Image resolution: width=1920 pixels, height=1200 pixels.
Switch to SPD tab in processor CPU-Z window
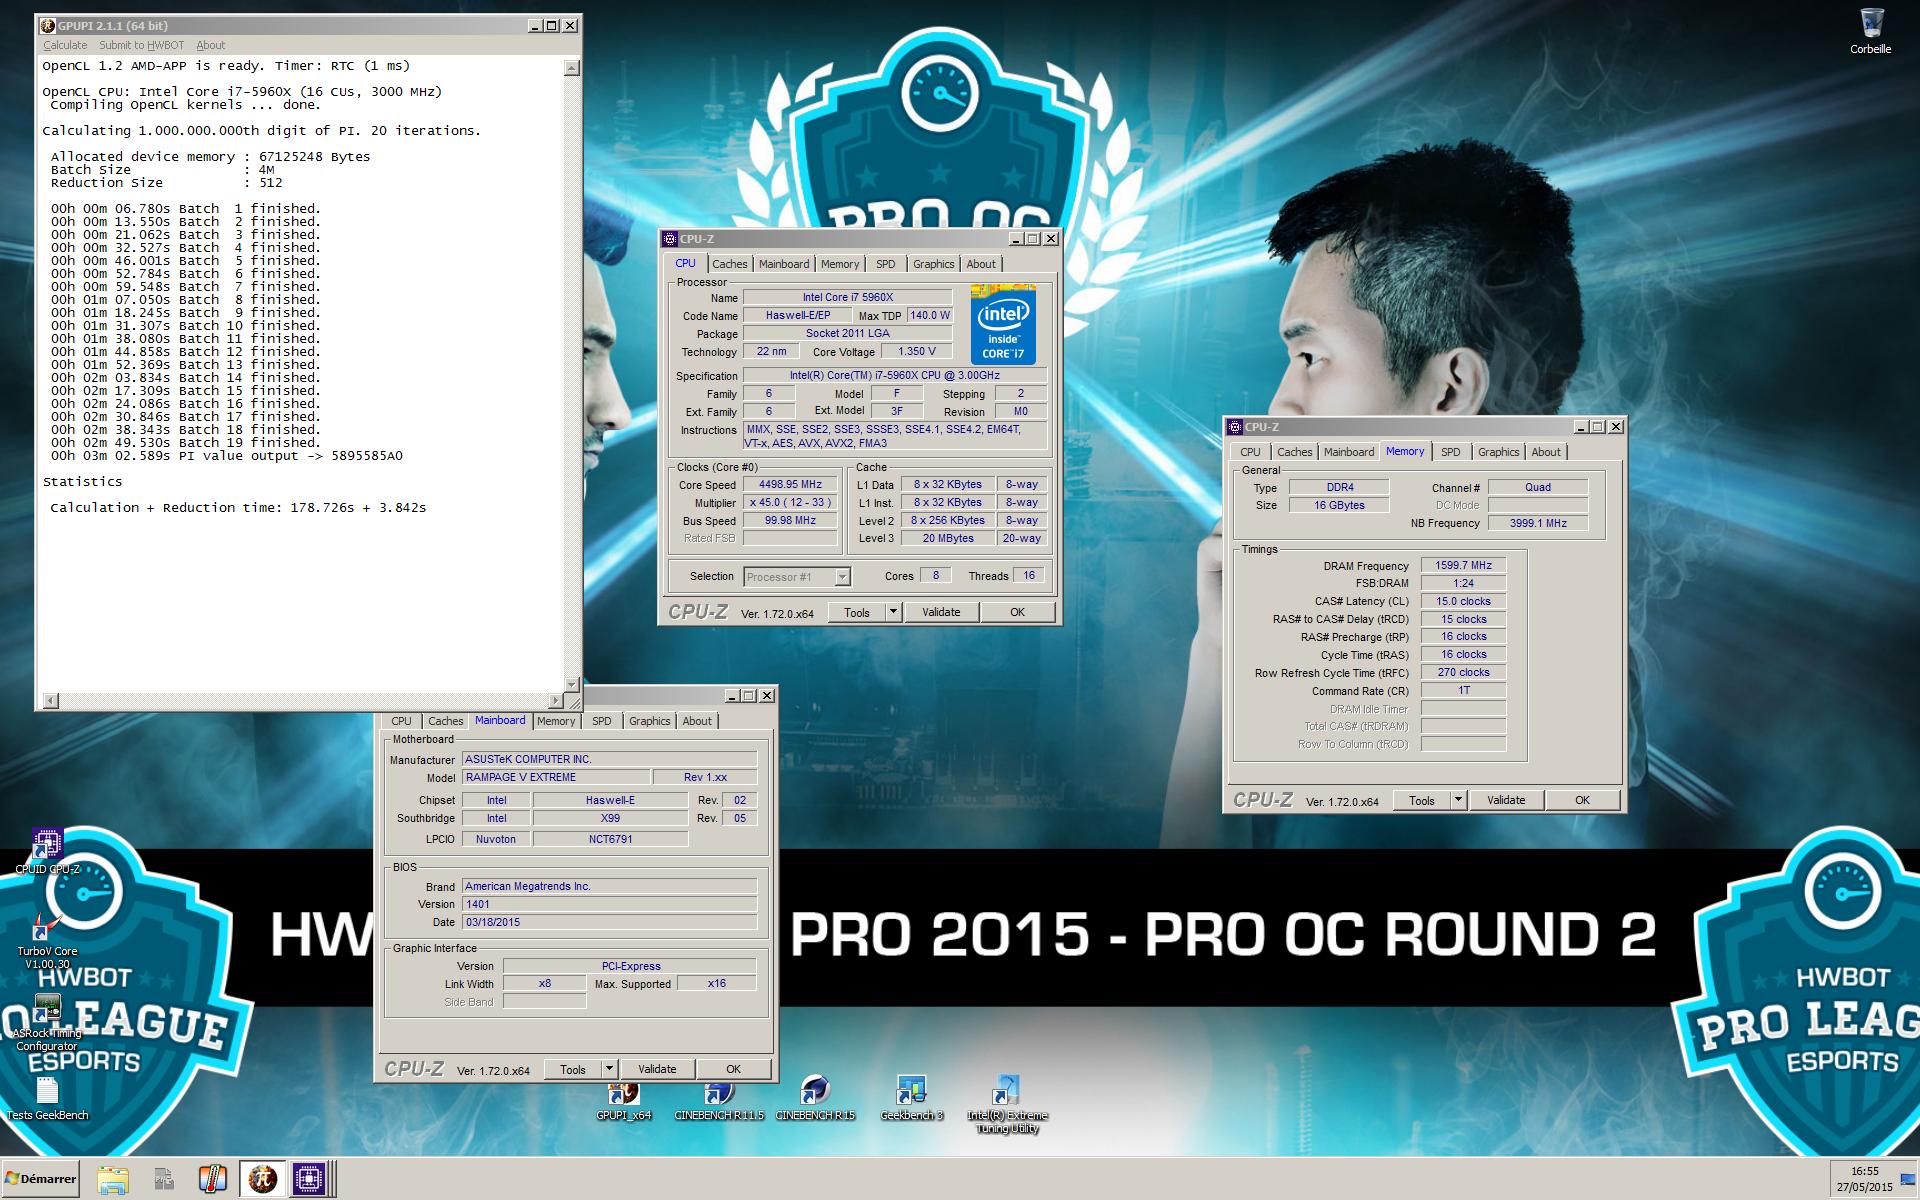(886, 264)
